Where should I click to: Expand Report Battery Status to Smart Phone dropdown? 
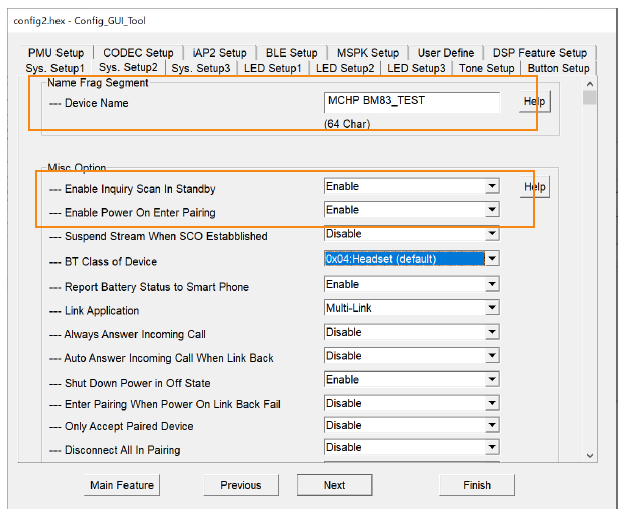click(x=491, y=285)
